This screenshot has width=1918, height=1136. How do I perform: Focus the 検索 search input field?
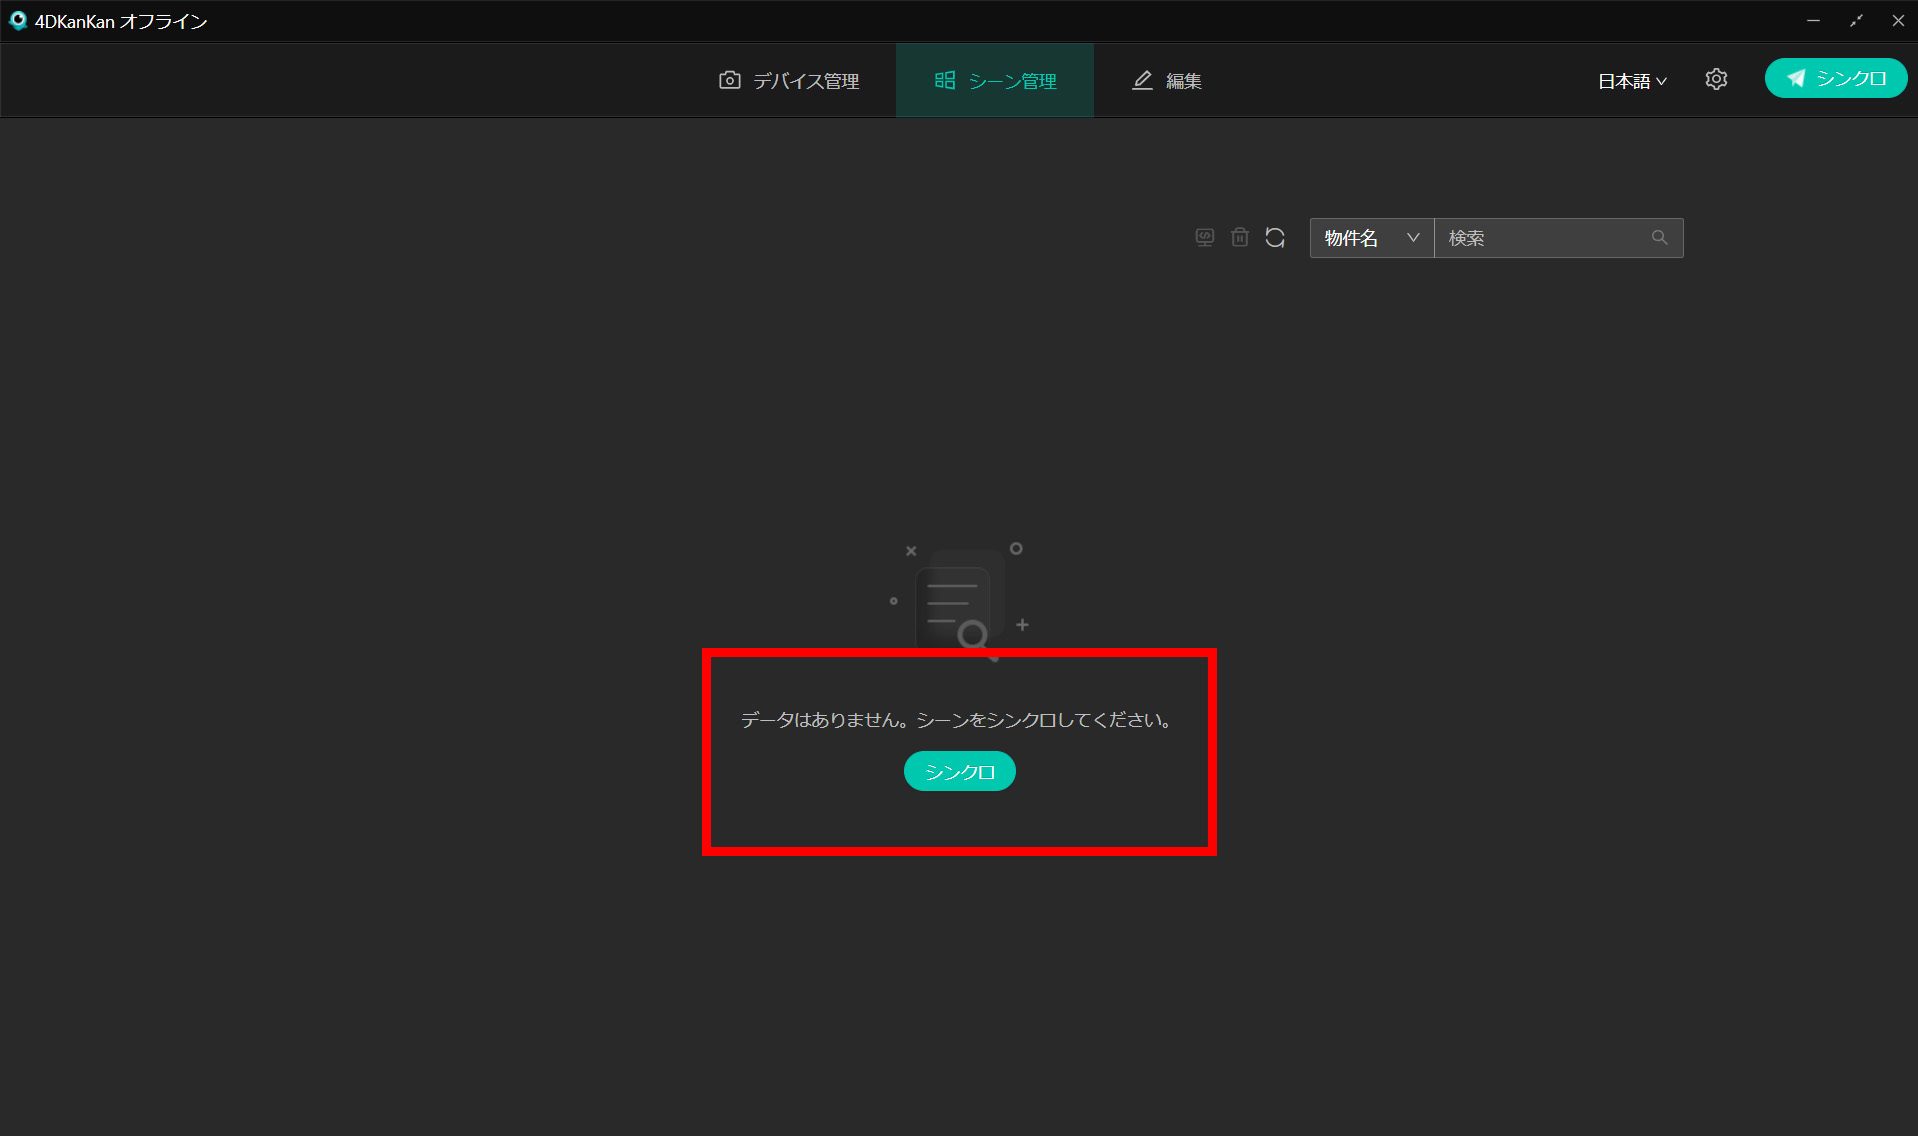(x=1540, y=238)
